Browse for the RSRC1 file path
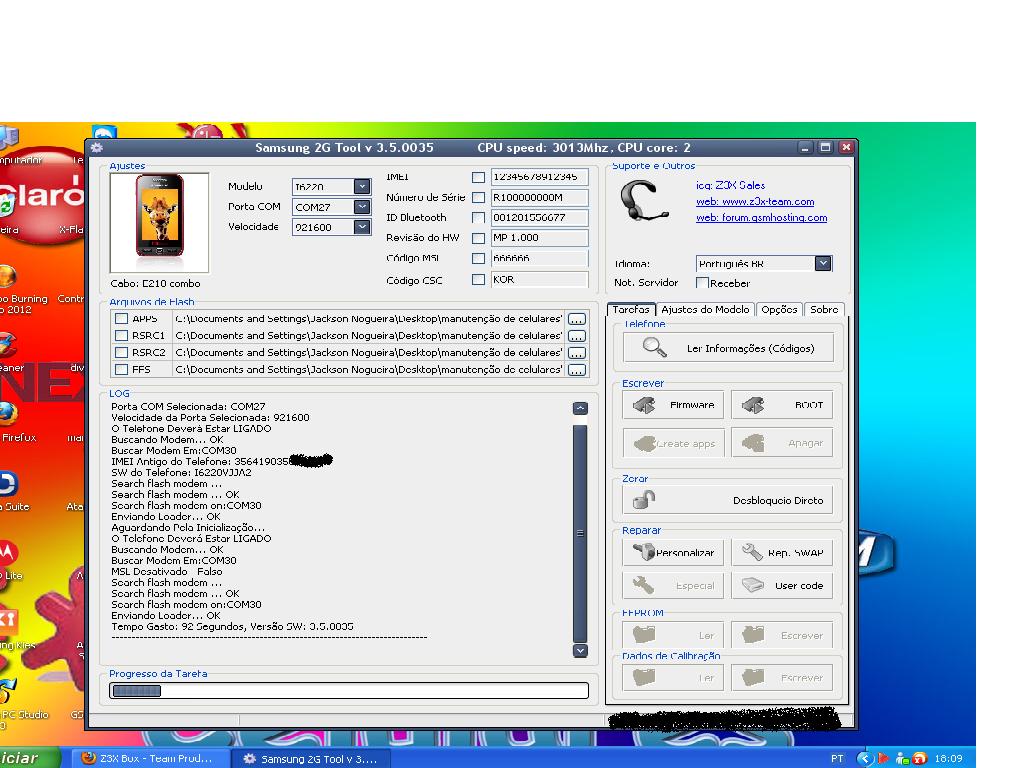The image size is (1024, 768). [x=577, y=336]
